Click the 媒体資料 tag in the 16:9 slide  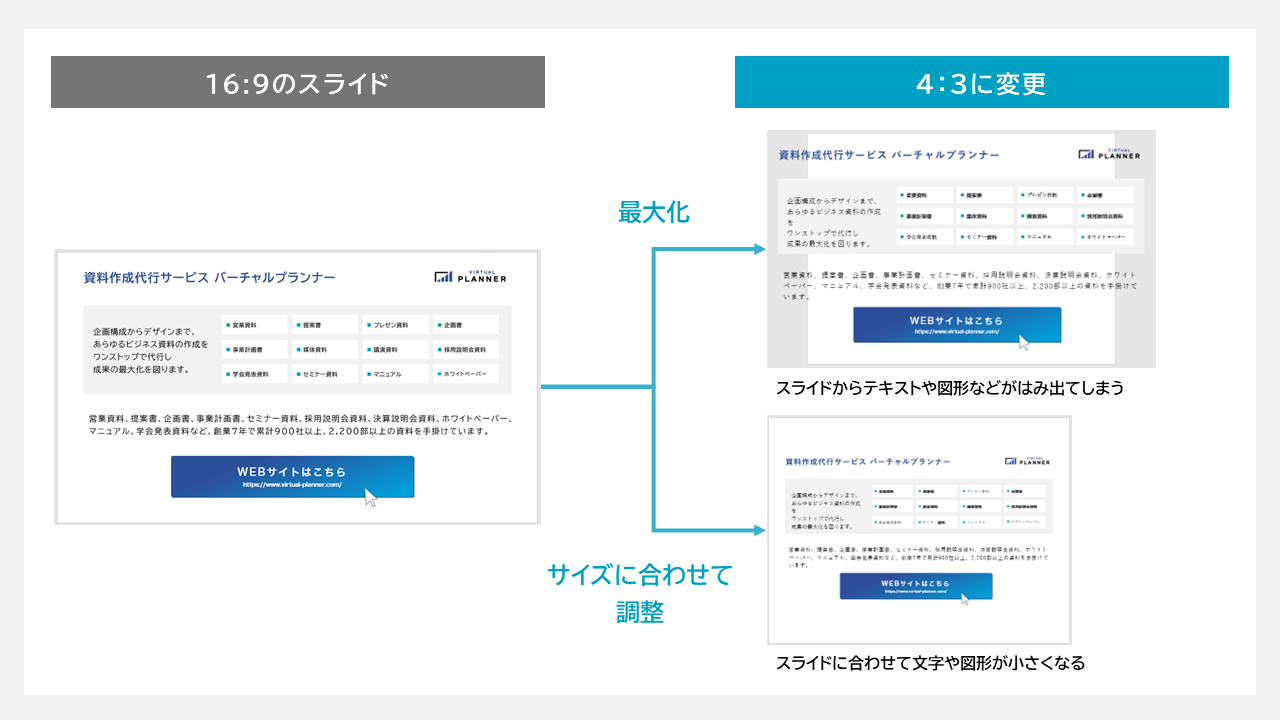coord(324,350)
